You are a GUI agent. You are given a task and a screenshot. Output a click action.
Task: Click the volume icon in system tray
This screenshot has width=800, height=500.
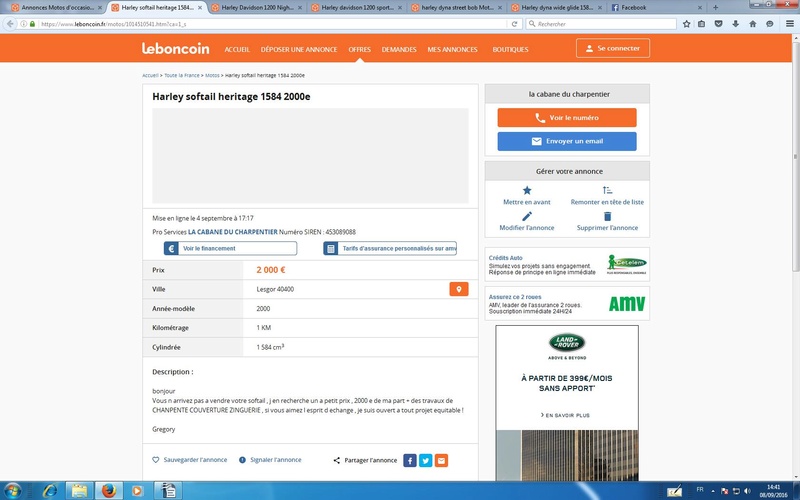(x=747, y=491)
